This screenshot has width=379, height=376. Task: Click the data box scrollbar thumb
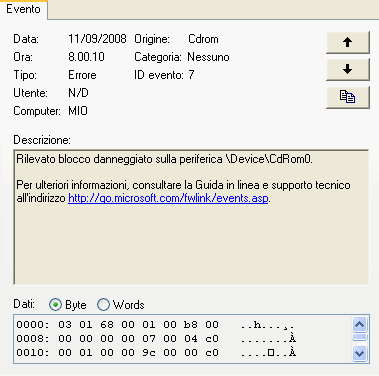[359, 337]
